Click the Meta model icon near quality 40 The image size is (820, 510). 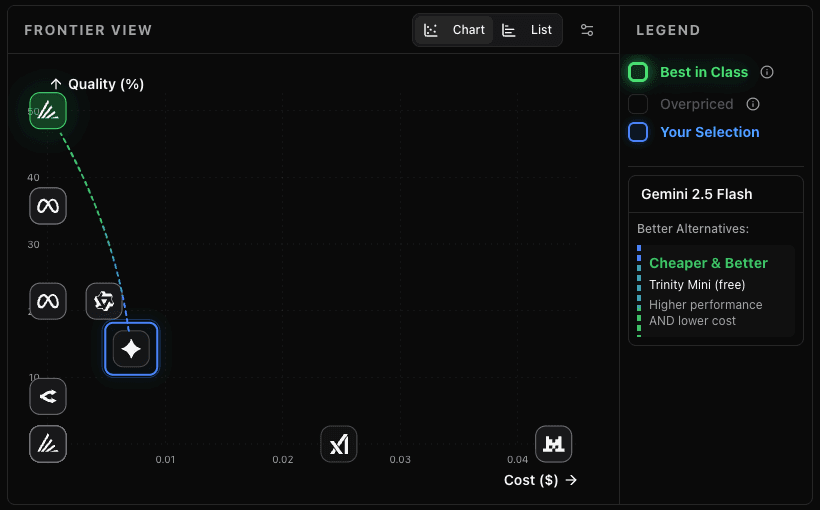(48, 206)
